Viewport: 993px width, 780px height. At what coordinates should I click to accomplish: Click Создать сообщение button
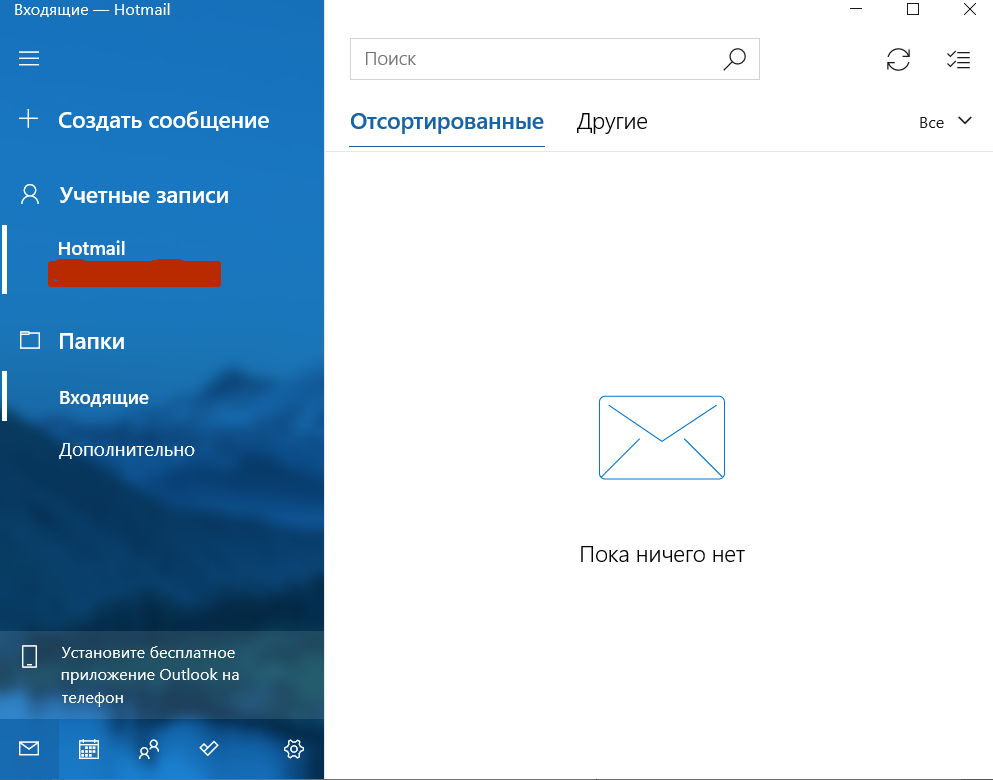tap(162, 120)
